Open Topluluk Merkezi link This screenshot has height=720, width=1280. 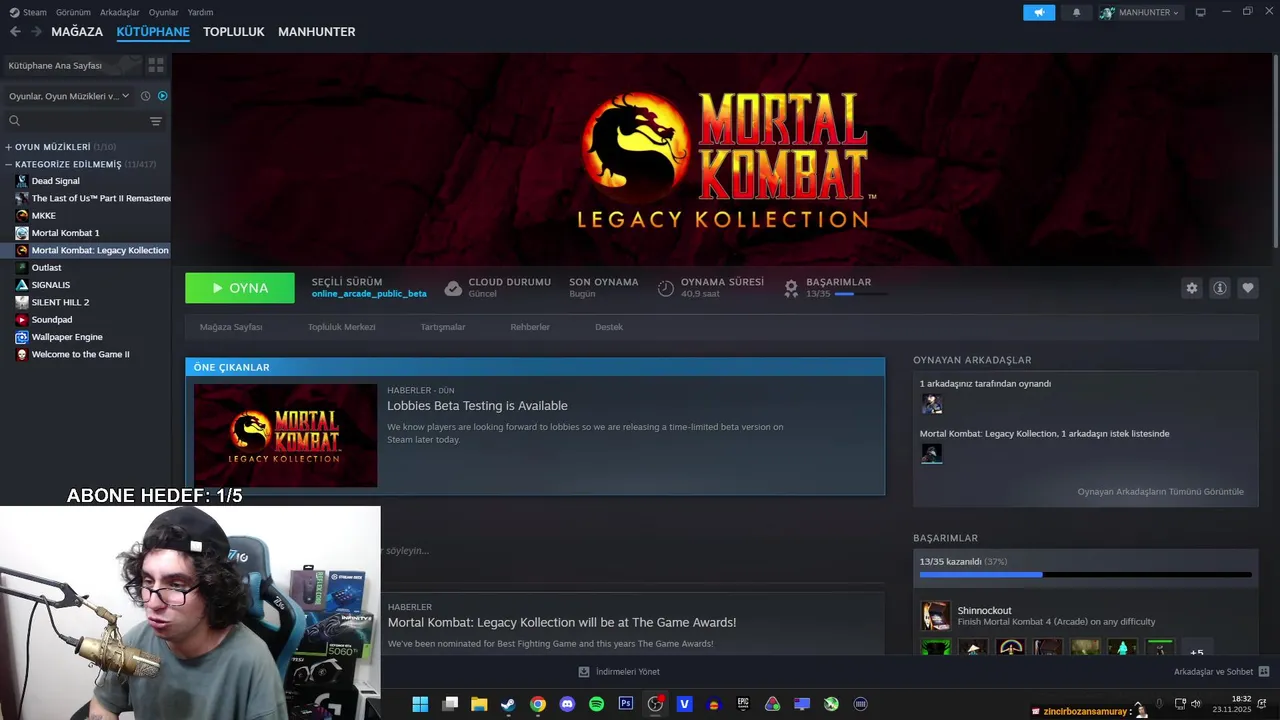click(x=341, y=327)
